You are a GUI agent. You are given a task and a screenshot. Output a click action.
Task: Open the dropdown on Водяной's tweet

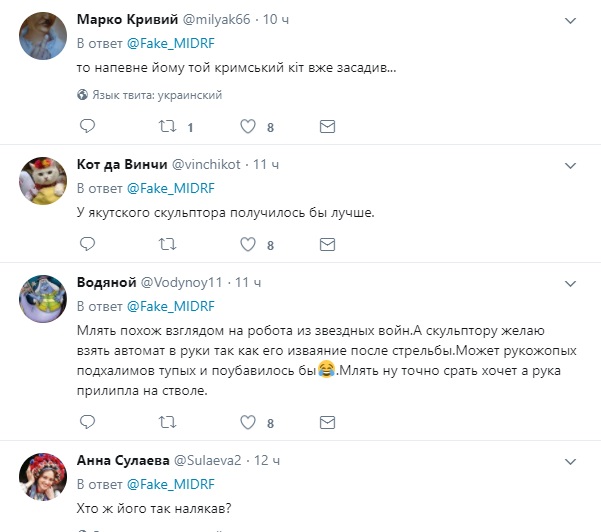[x=570, y=282]
